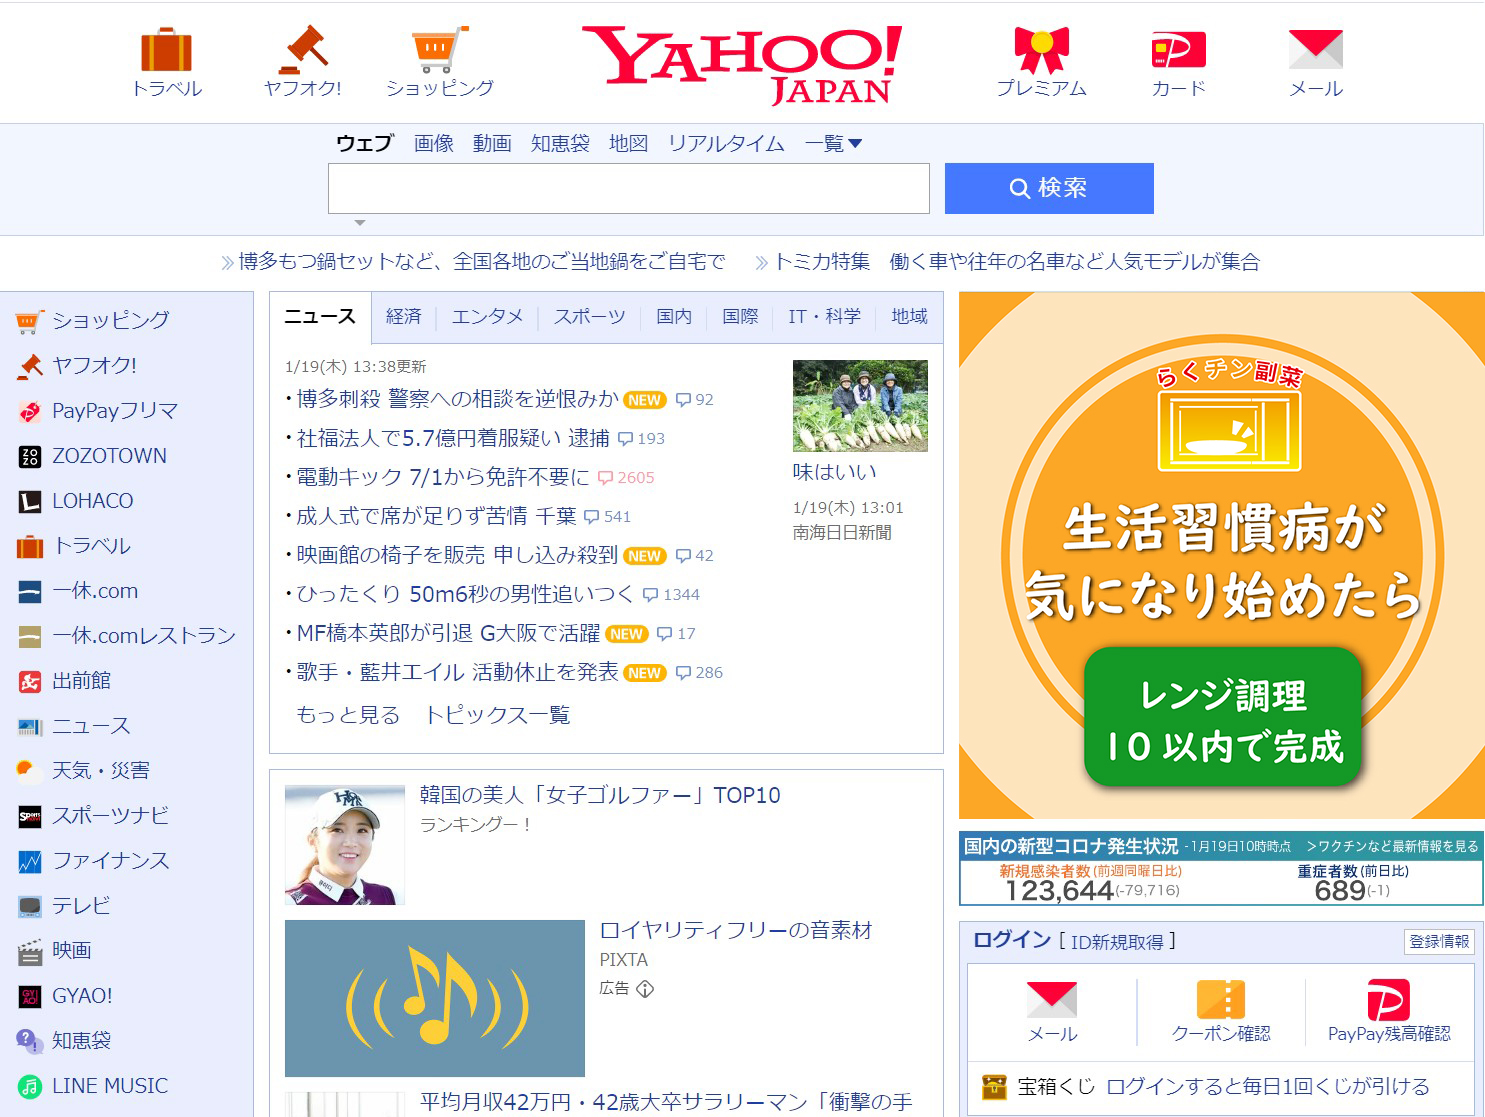Open headline 歌手・藍井エイル 活動休止を発表
The width and height of the screenshot is (1485, 1117).
(457, 672)
